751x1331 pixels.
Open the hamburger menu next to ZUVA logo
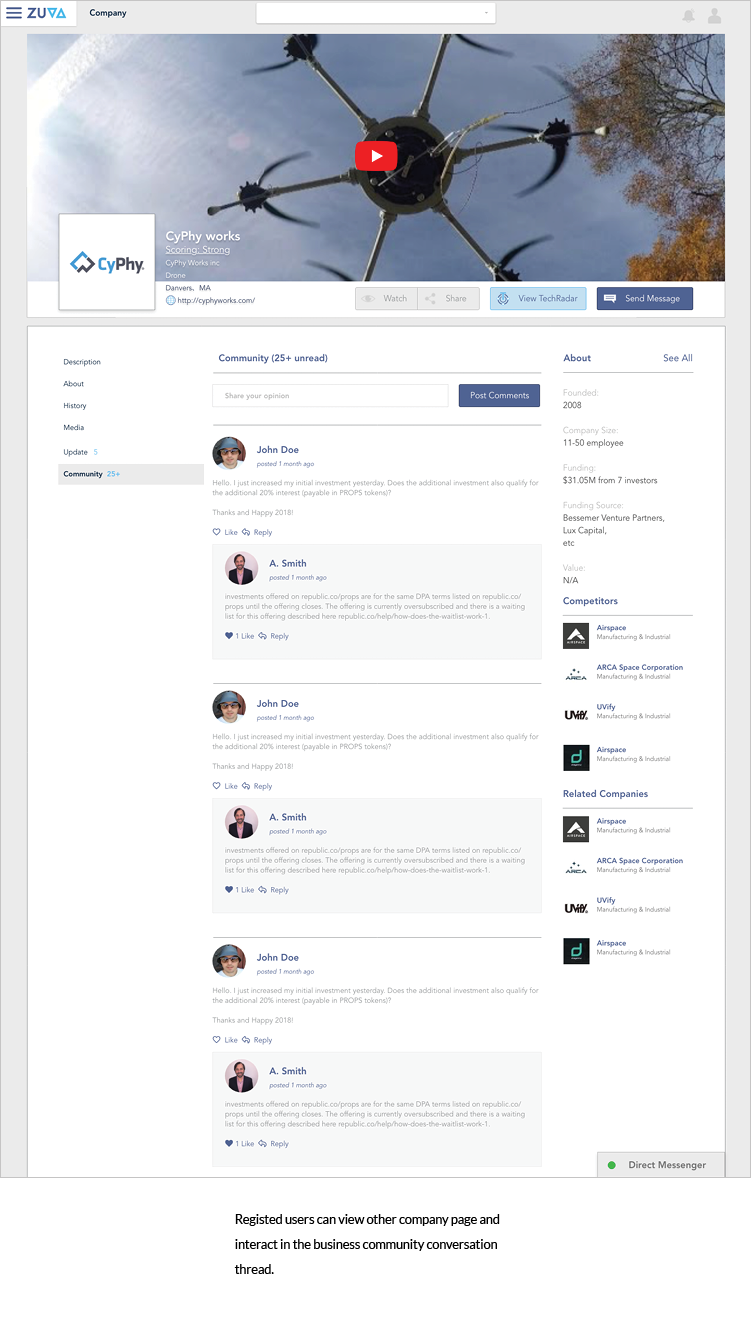[14, 13]
